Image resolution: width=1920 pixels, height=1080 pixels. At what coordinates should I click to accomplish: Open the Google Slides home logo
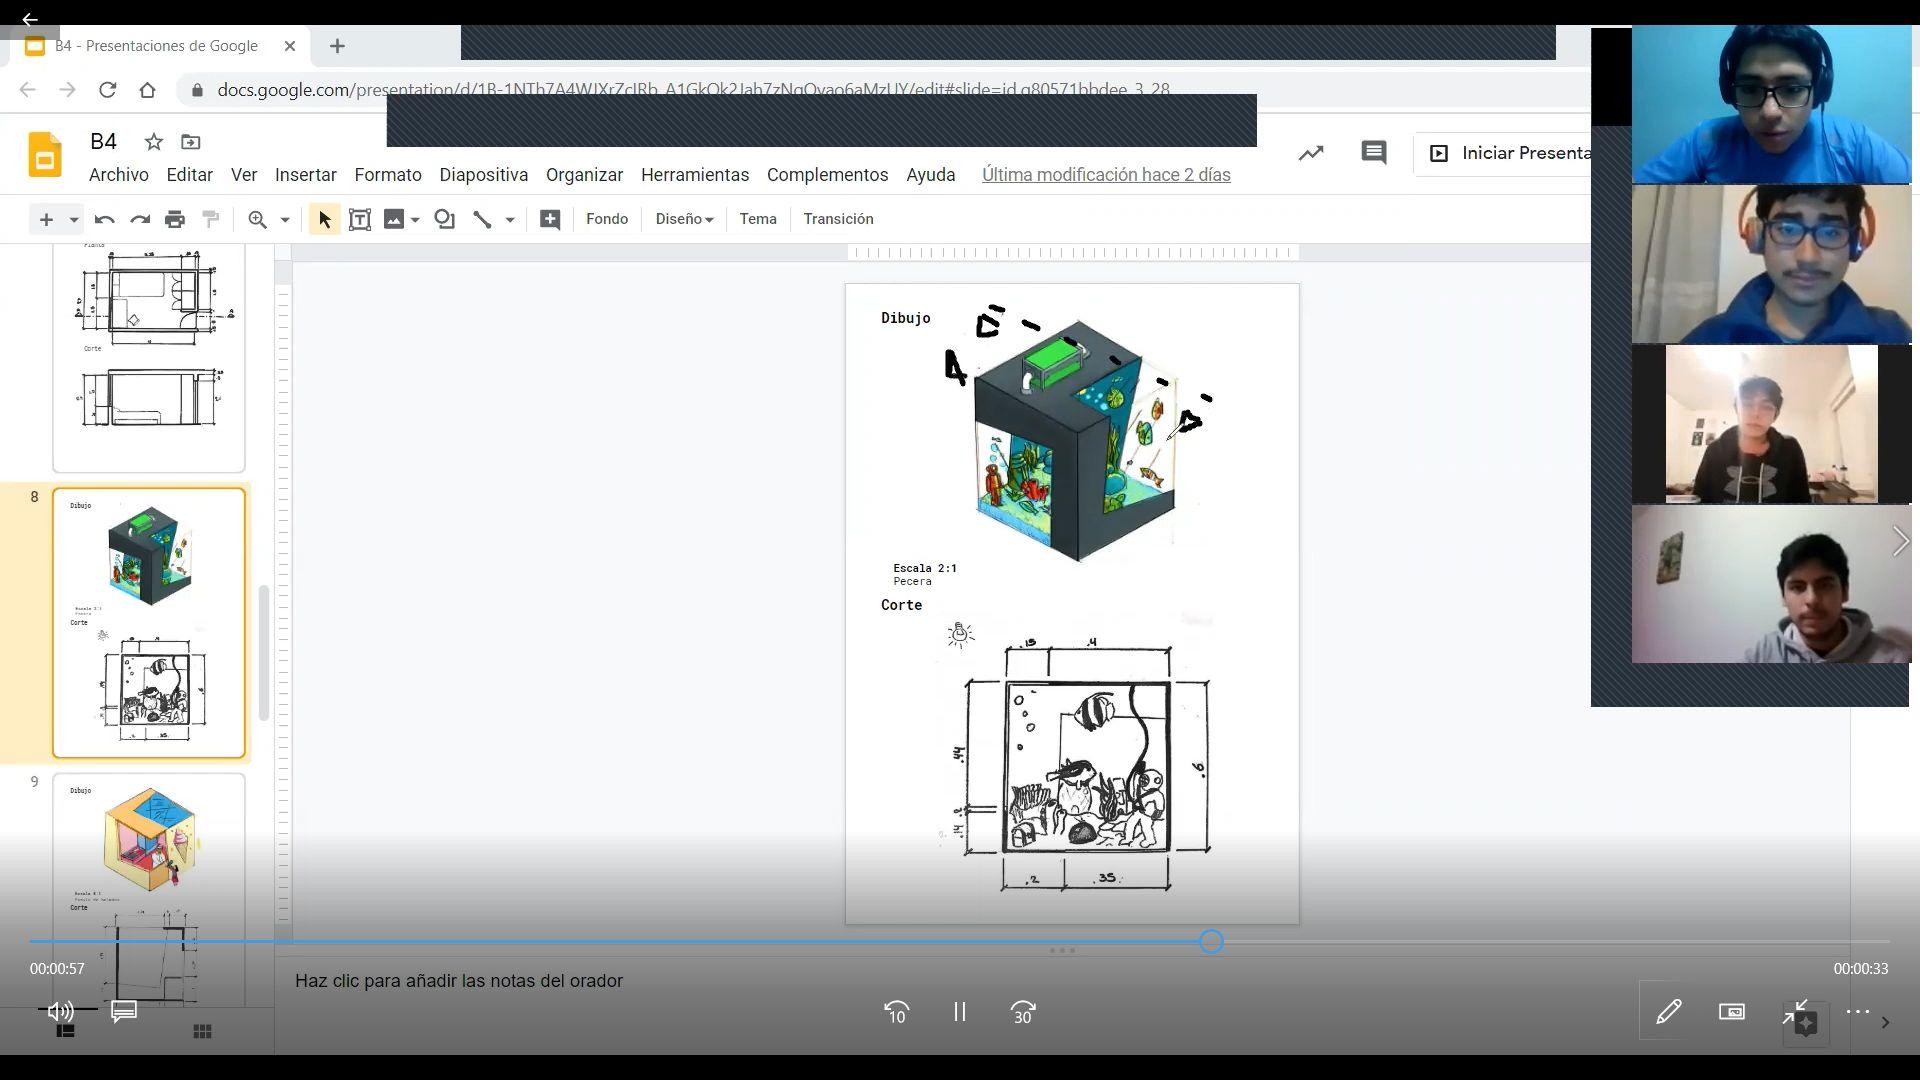45,155
